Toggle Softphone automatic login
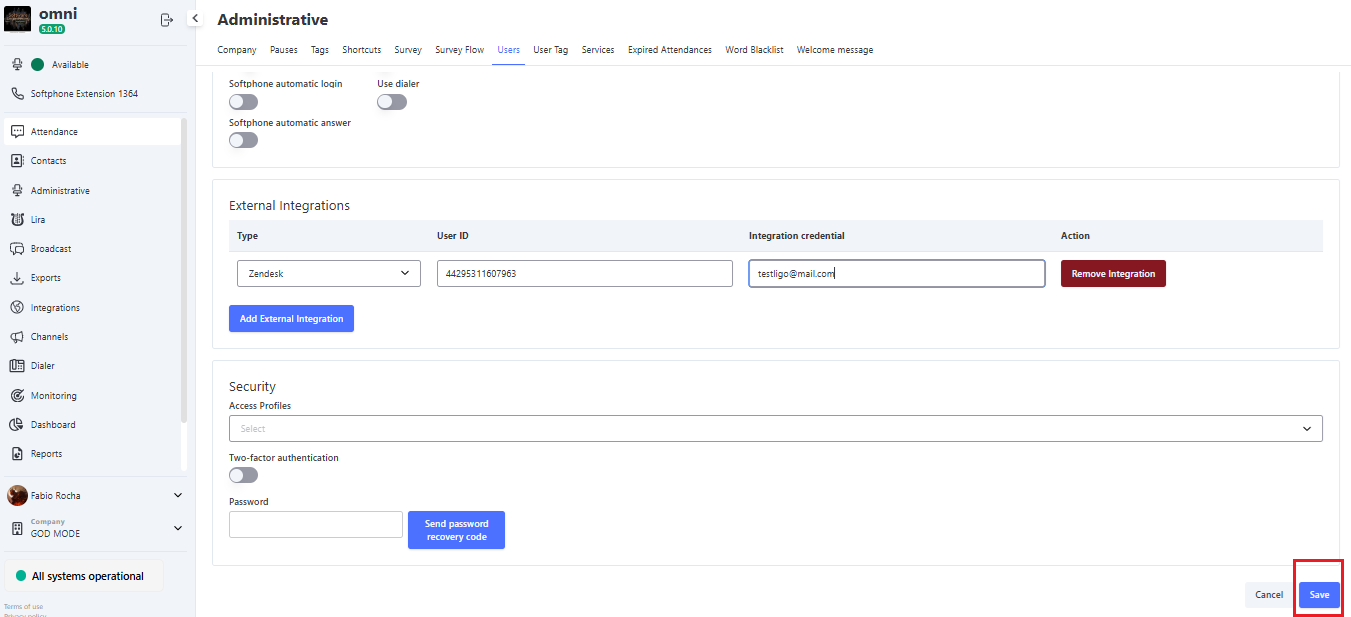Image resolution: width=1351 pixels, height=617 pixels. point(243,102)
